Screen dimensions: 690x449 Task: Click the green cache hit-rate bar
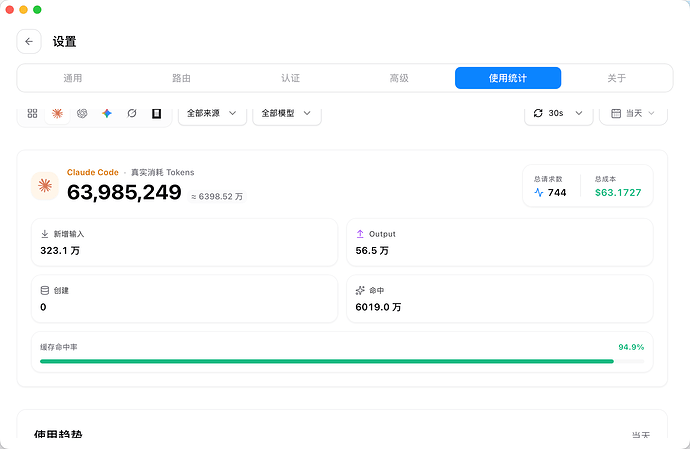tap(327, 361)
